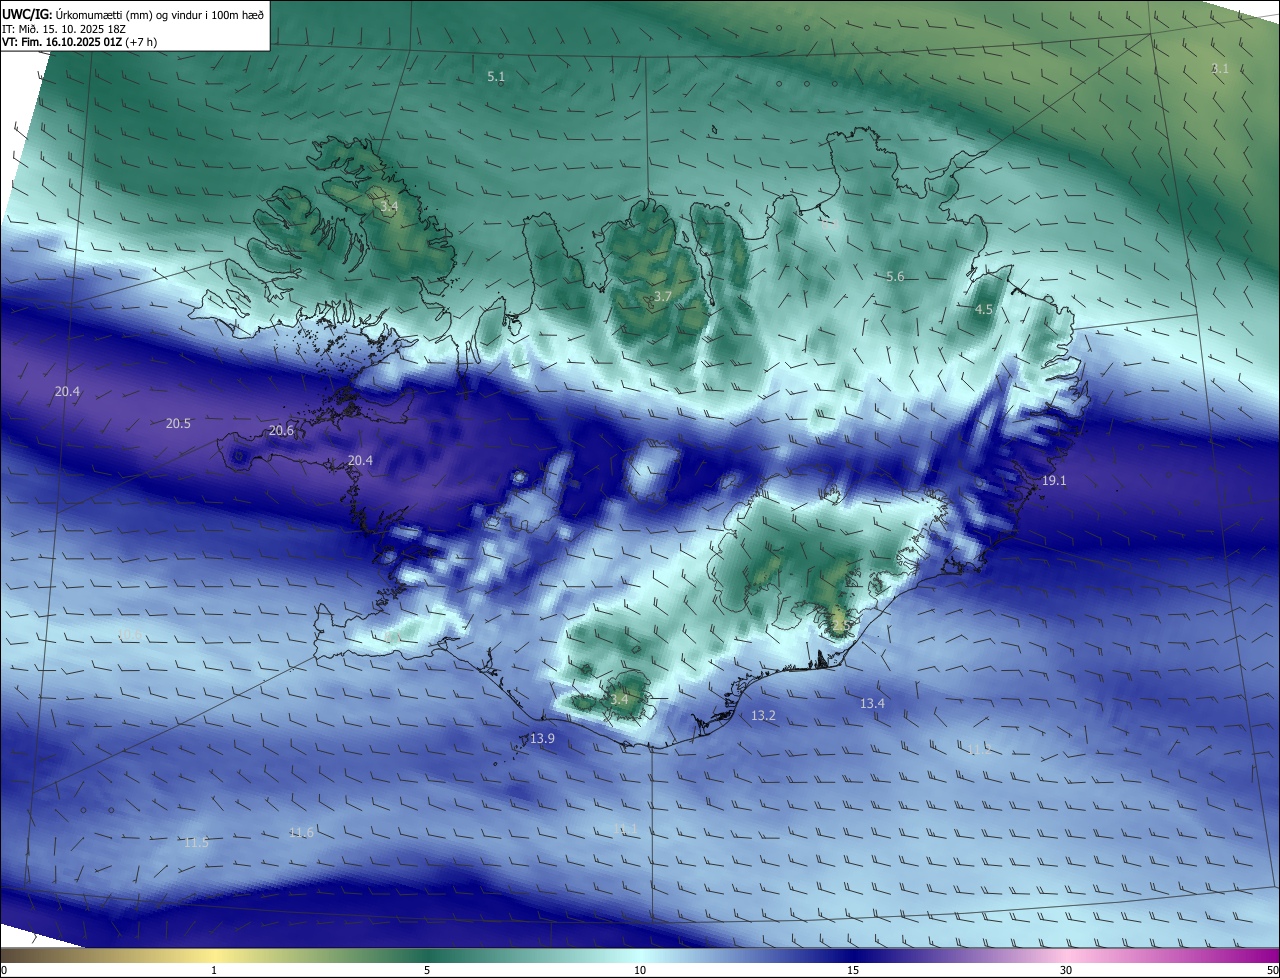1280x978 pixels.
Task: Click the 20.5 value west of Iceland
Action: pyautogui.click(x=178, y=424)
